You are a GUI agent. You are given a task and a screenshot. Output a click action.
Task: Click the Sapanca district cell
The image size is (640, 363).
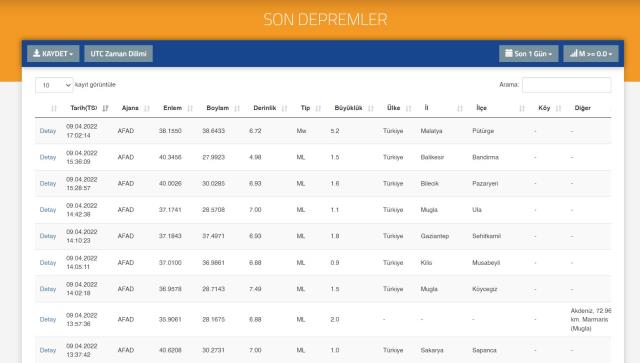[484, 350]
